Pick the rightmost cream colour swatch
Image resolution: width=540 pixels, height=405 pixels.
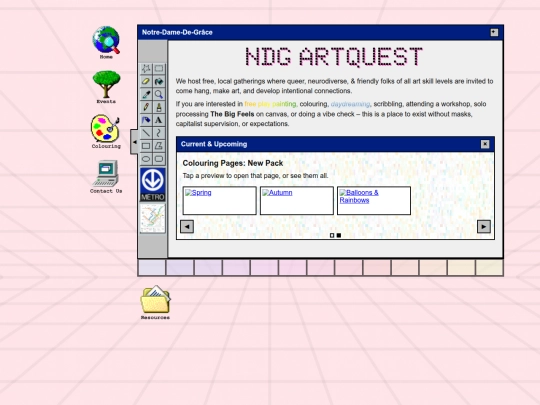(489, 268)
